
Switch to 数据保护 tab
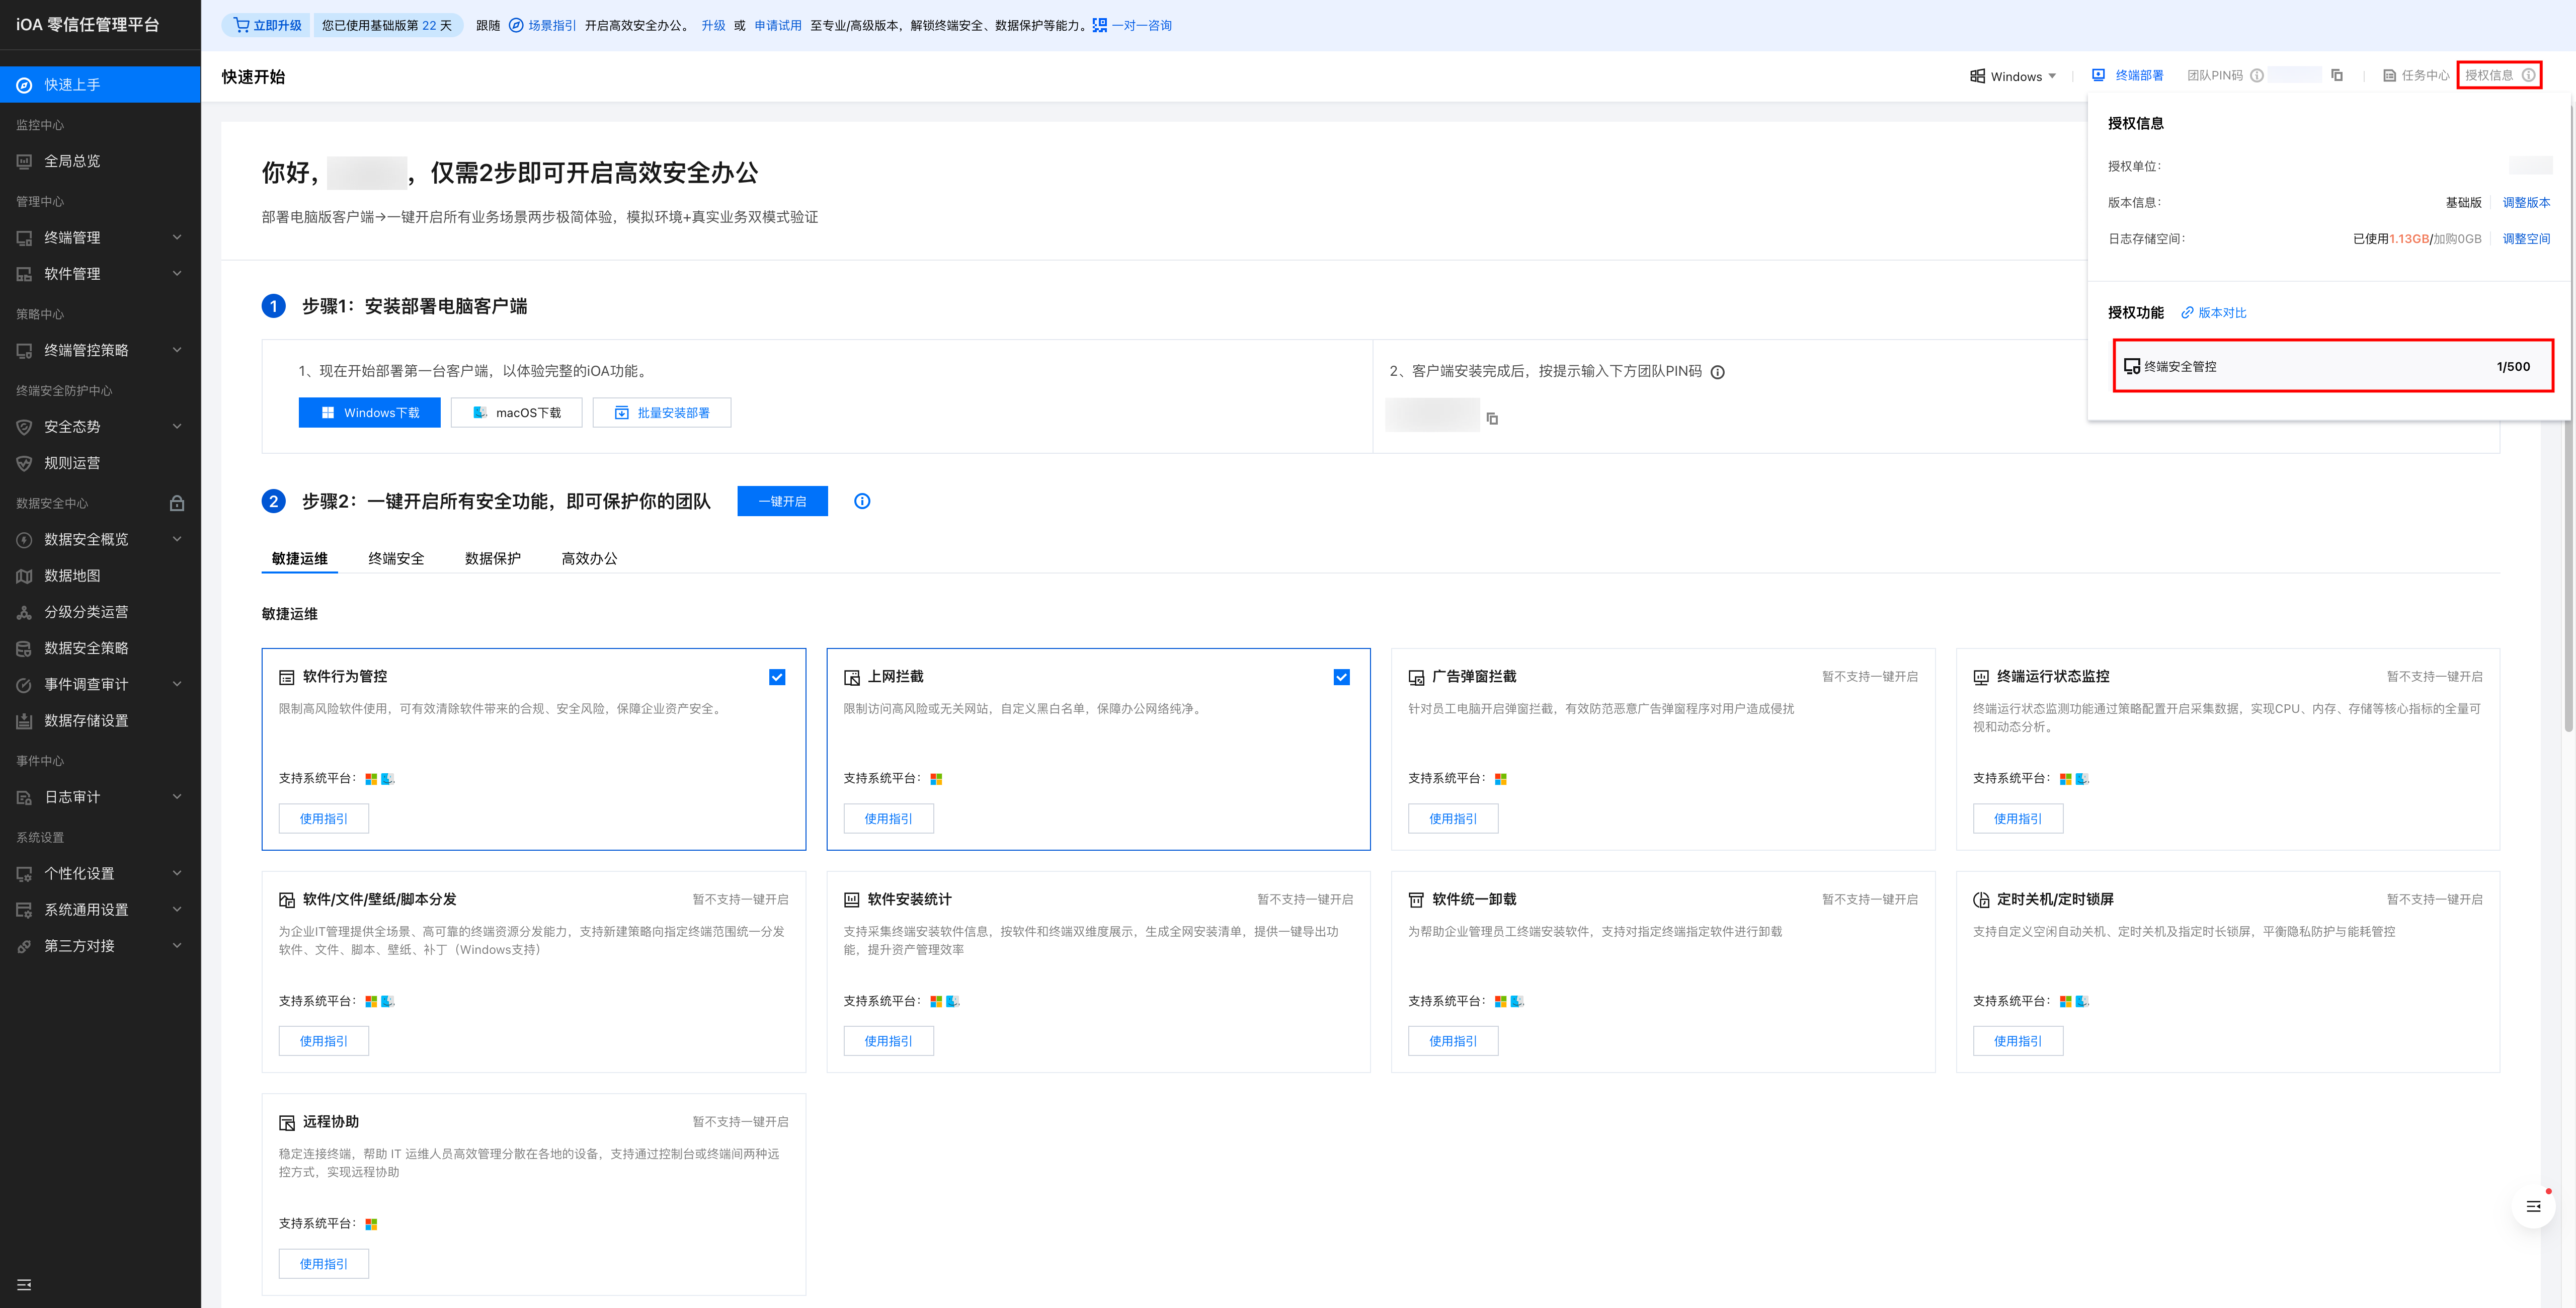(x=492, y=558)
